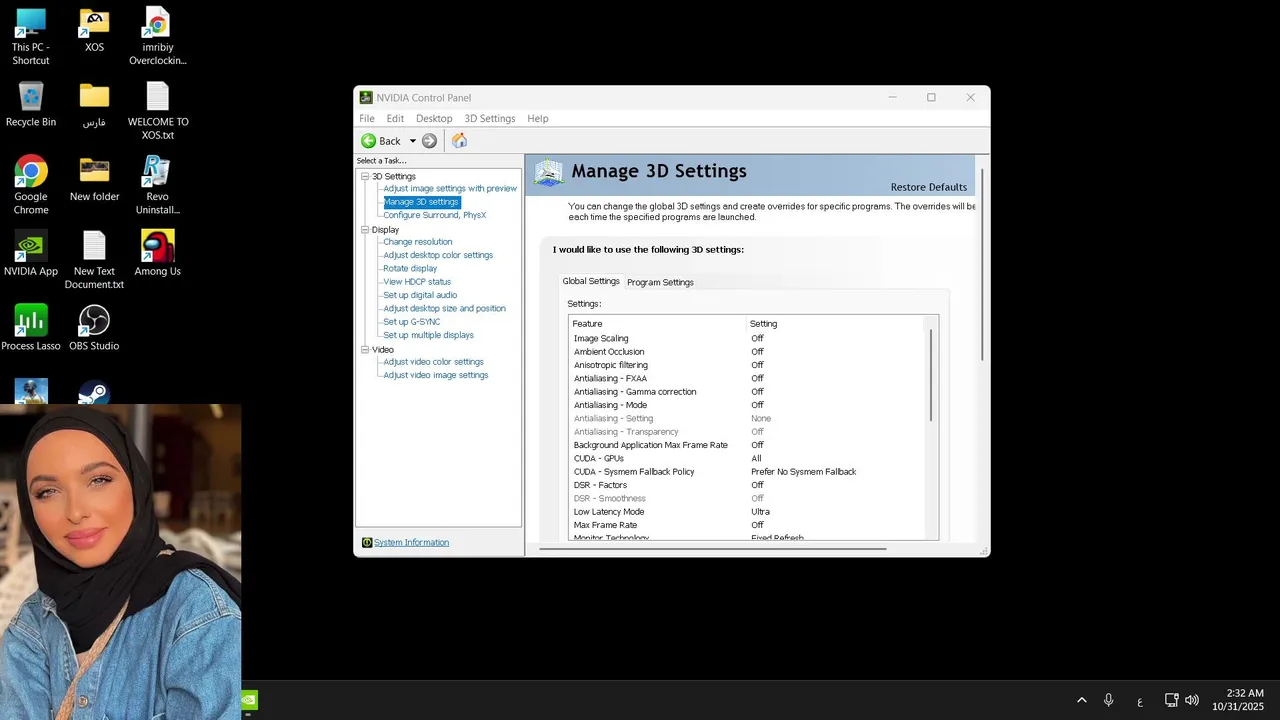This screenshot has height=720, width=1280.
Task: Open New Text Document.txt file
Action: pos(94,260)
